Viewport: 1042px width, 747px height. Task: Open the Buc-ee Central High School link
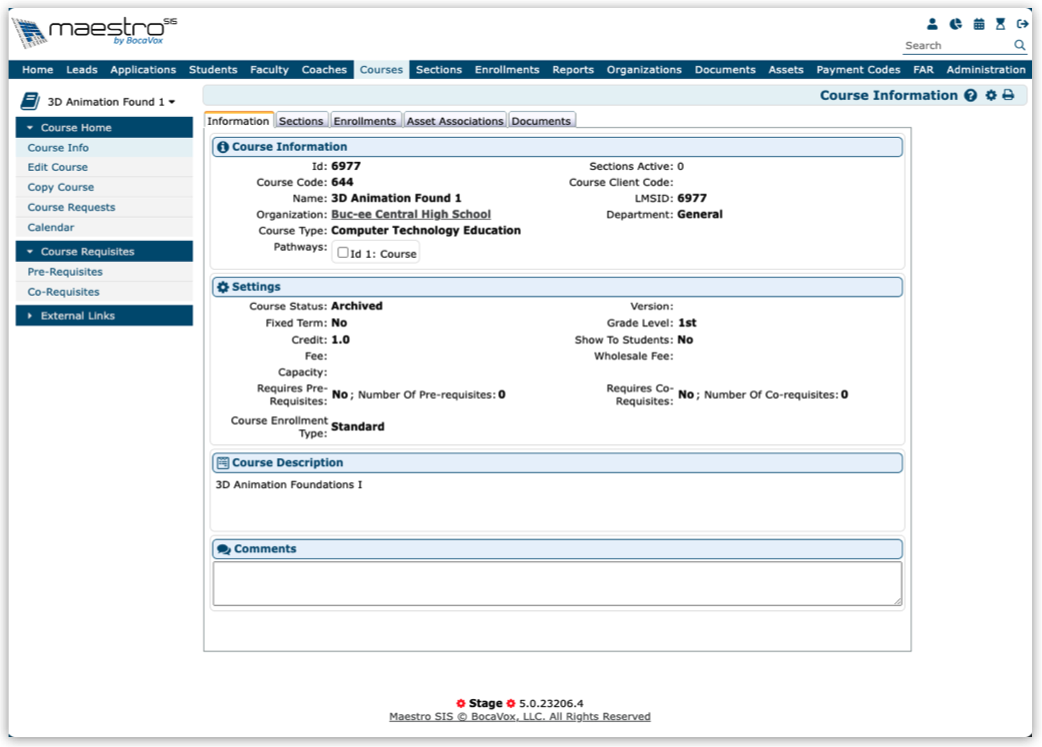click(x=411, y=214)
